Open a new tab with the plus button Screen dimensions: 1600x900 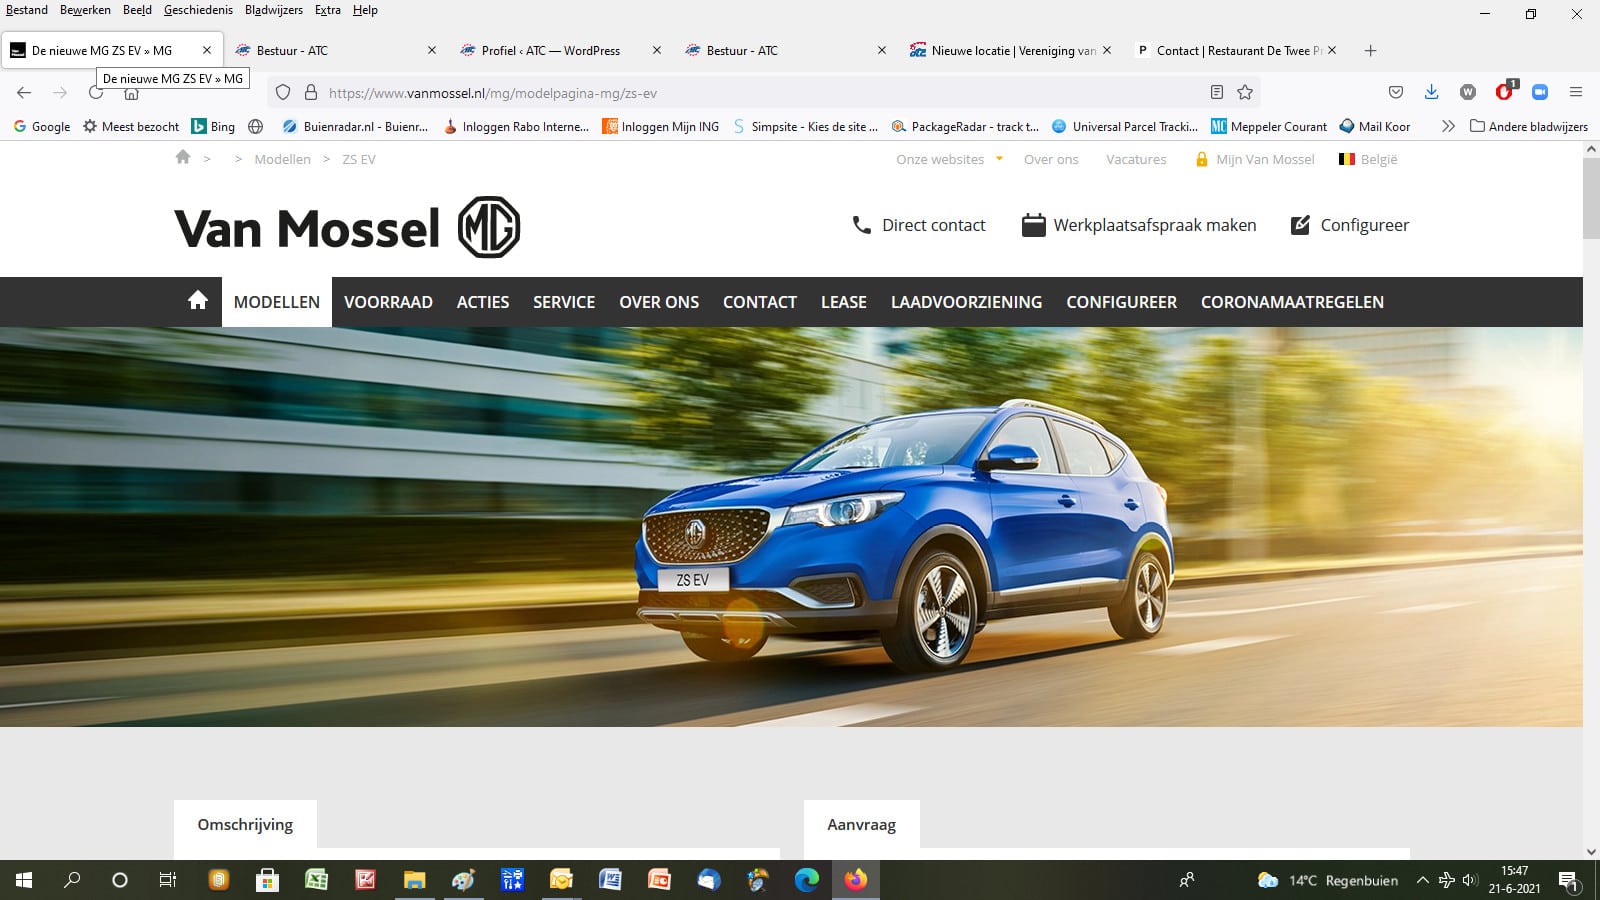(1370, 50)
